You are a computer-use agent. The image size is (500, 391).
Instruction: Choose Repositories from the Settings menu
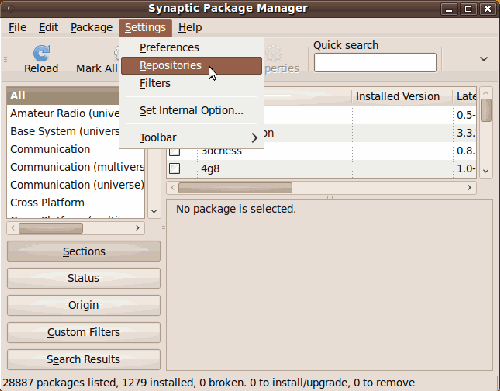point(191,66)
